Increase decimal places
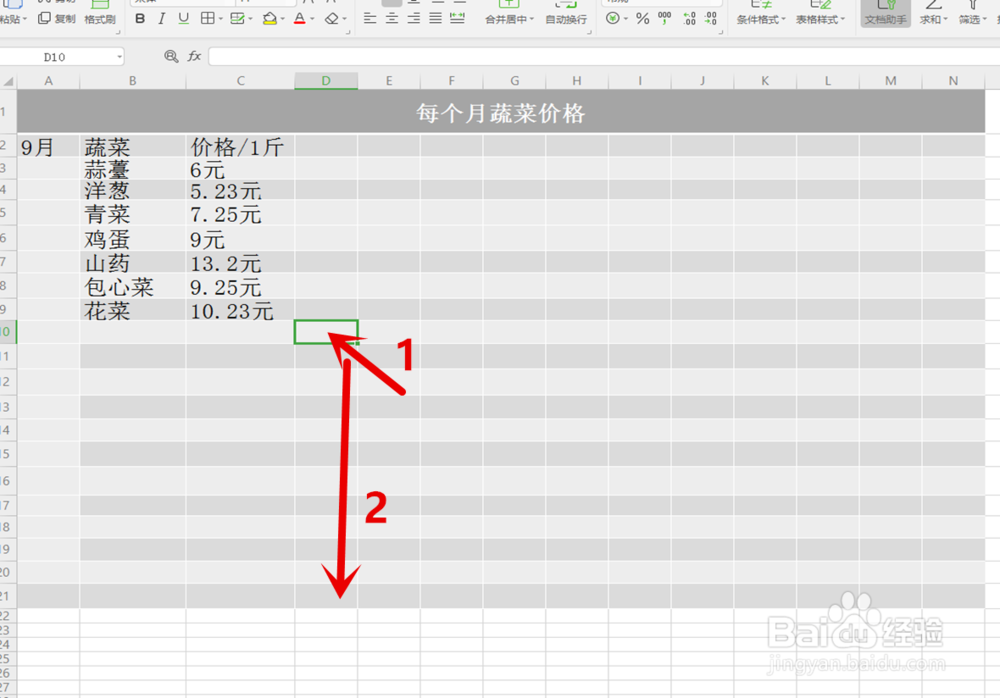This screenshot has width=1000, height=698. click(x=689, y=19)
